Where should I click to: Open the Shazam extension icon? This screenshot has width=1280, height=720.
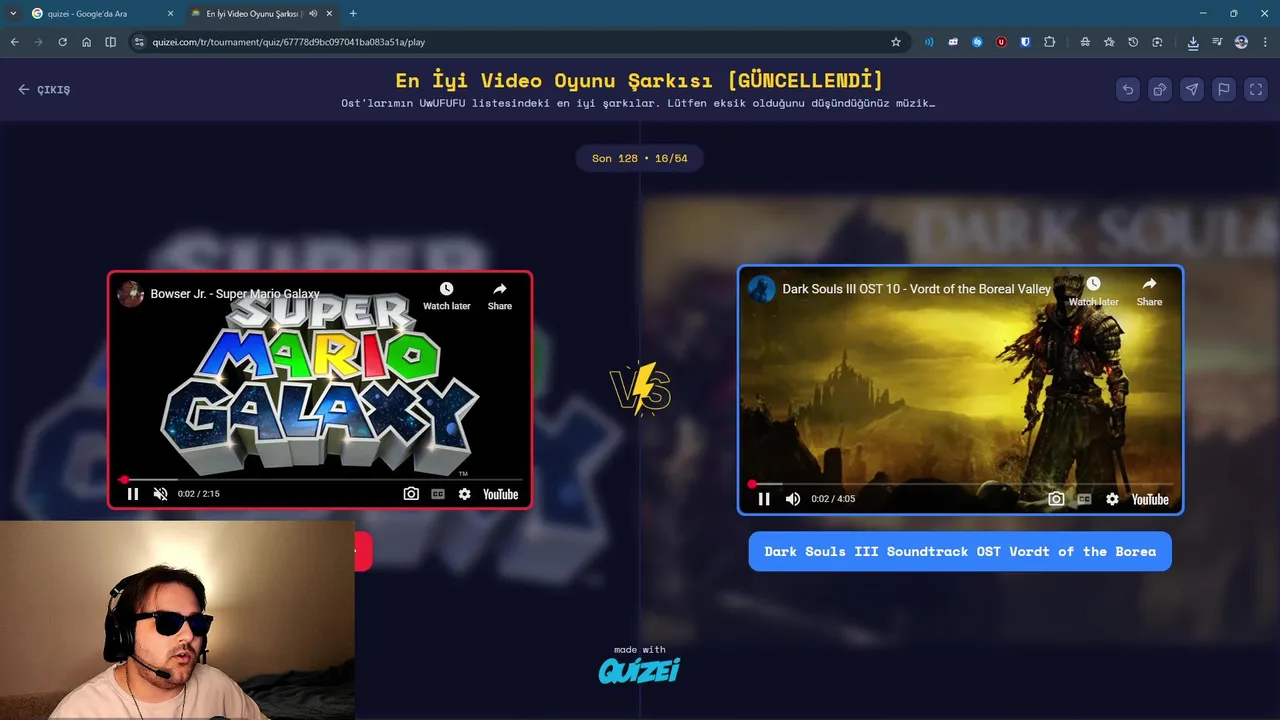click(977, 42)
